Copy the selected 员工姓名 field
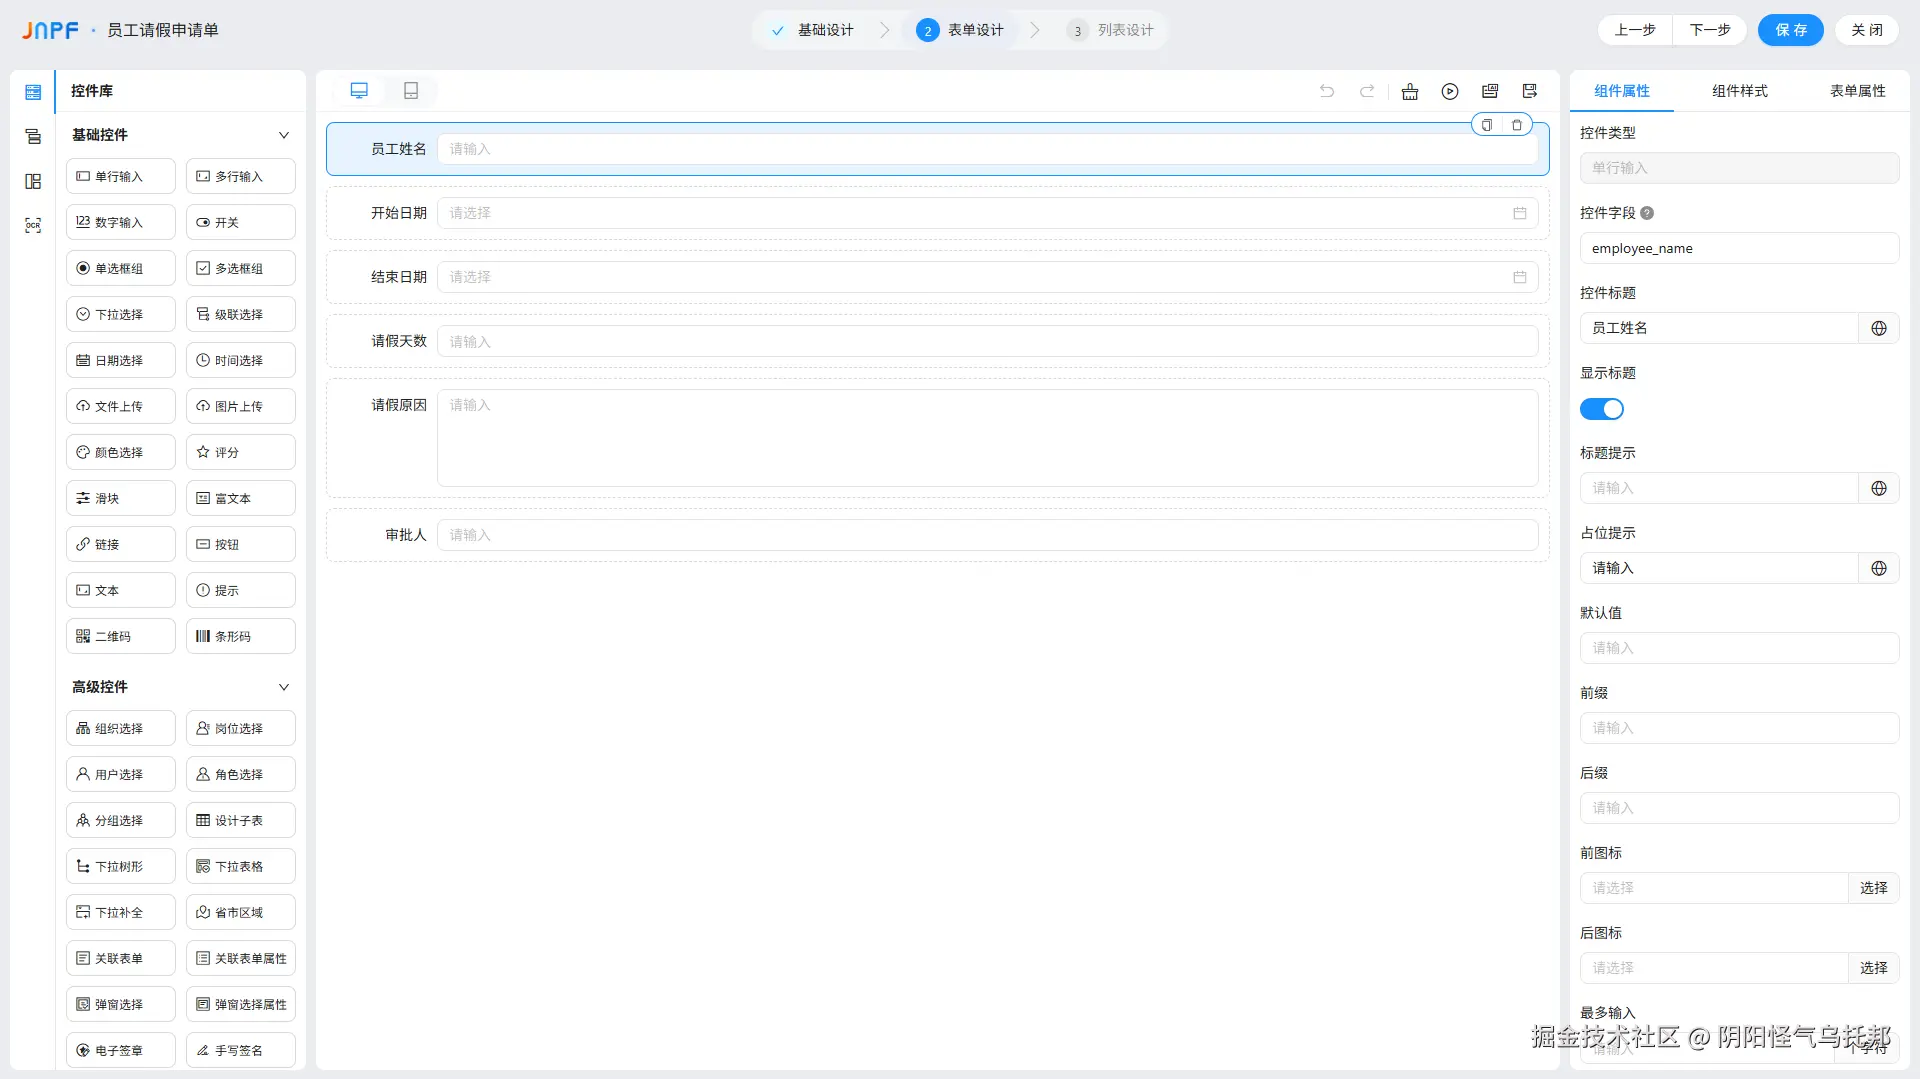This screenshot has width=1920, height=1079. 1487,125
